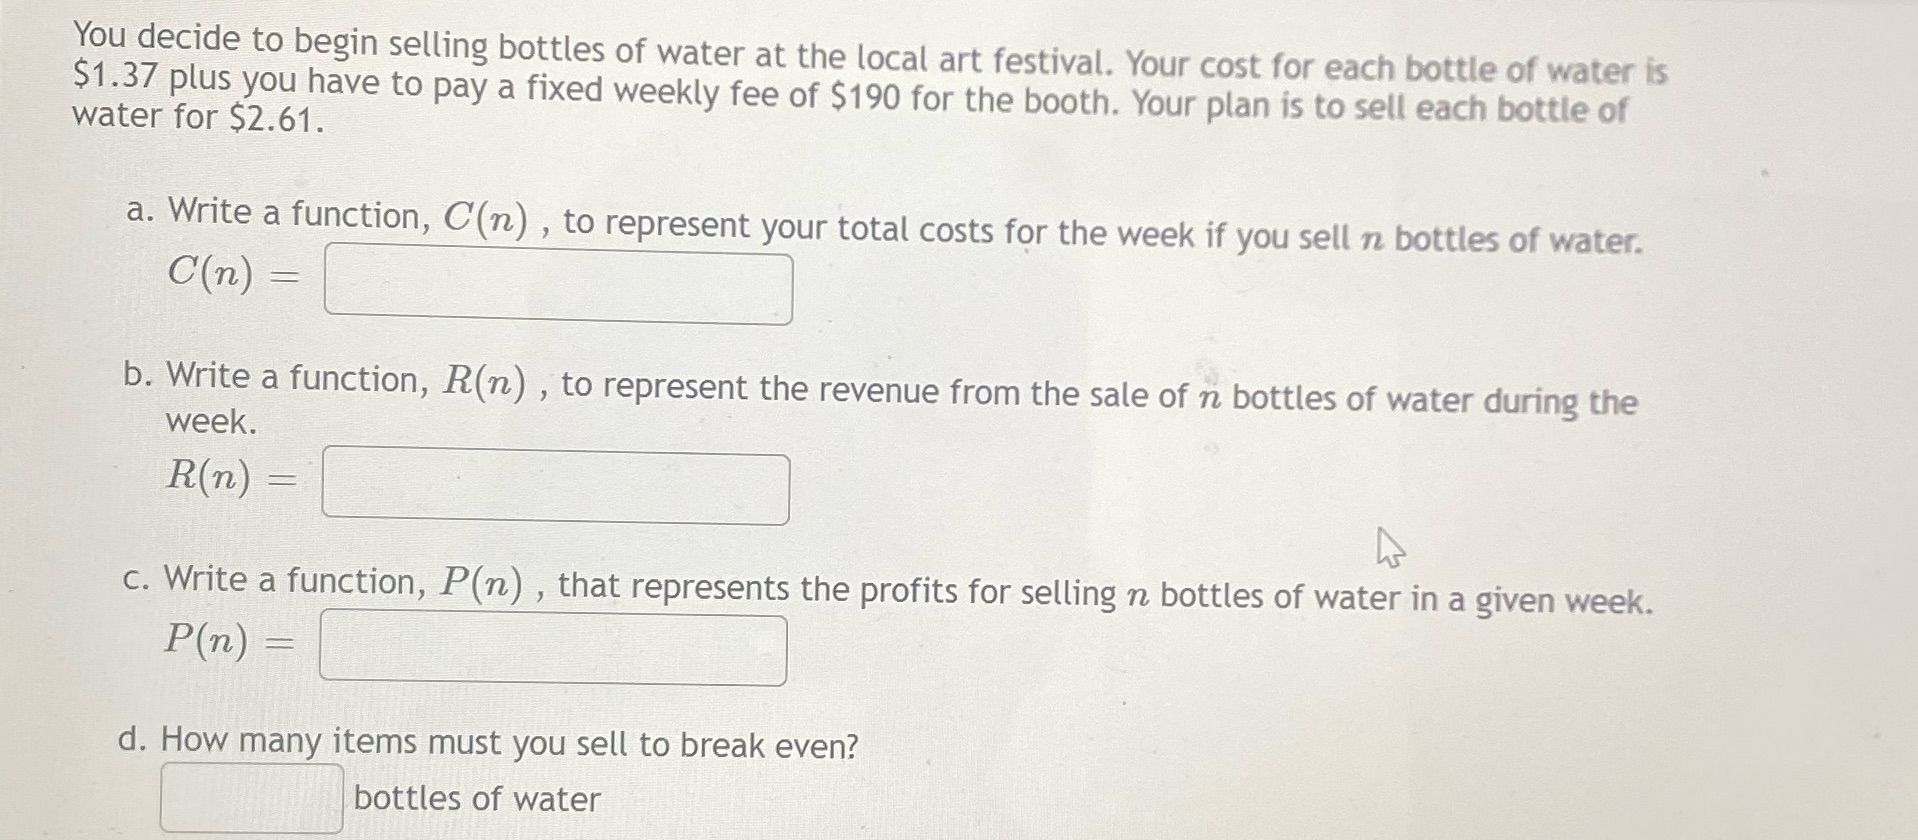
Task: Click inside the profit function field
Action: [552, 649]
